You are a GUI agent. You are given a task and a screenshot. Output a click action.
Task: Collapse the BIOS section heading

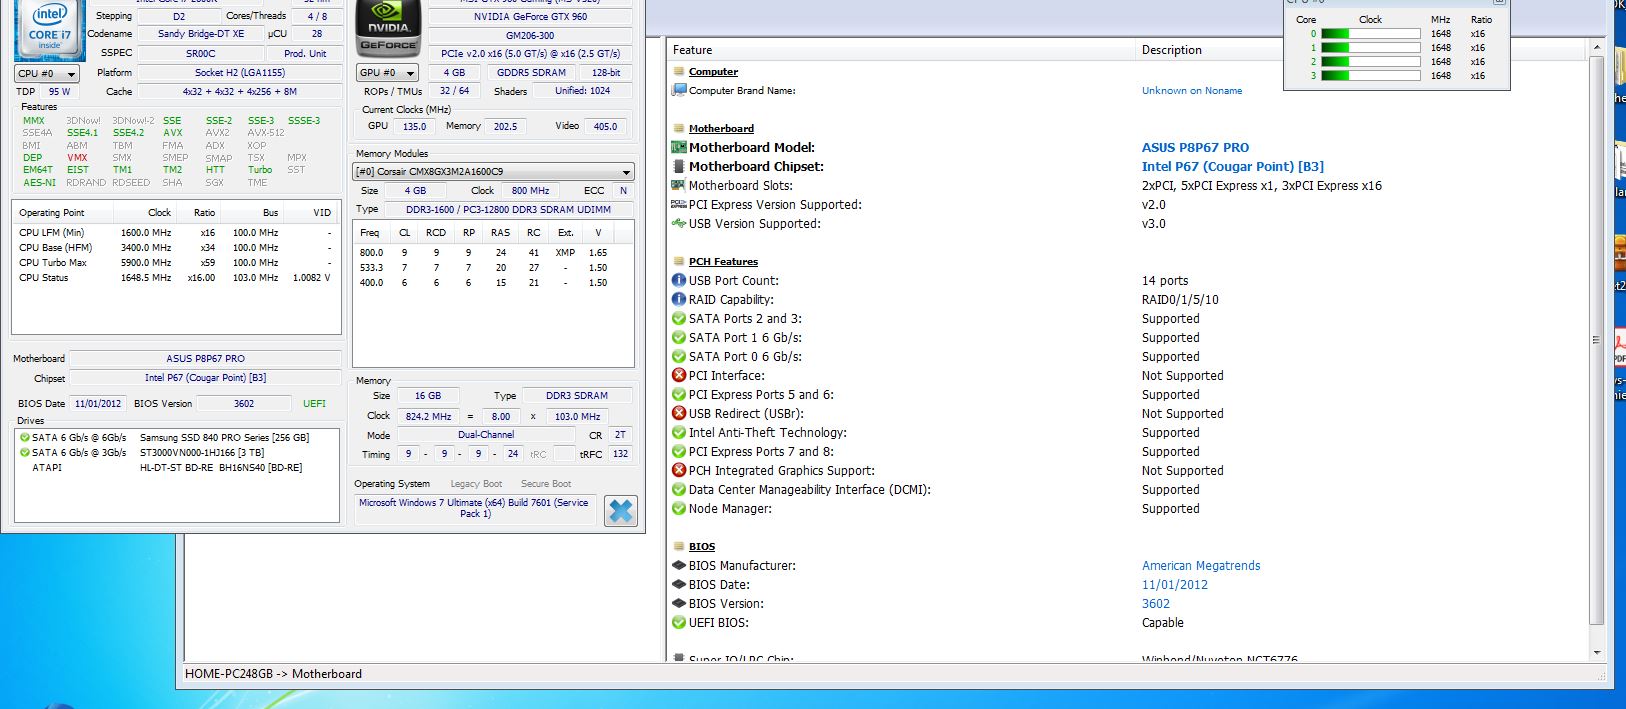pos(702,546)
